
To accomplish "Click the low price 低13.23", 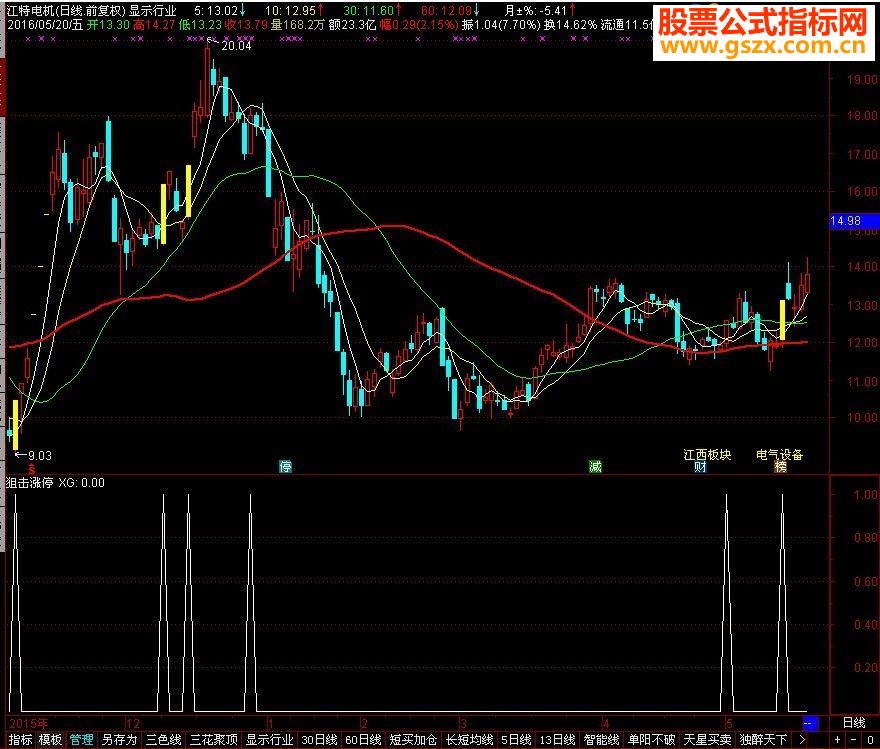I will (200, 25).
